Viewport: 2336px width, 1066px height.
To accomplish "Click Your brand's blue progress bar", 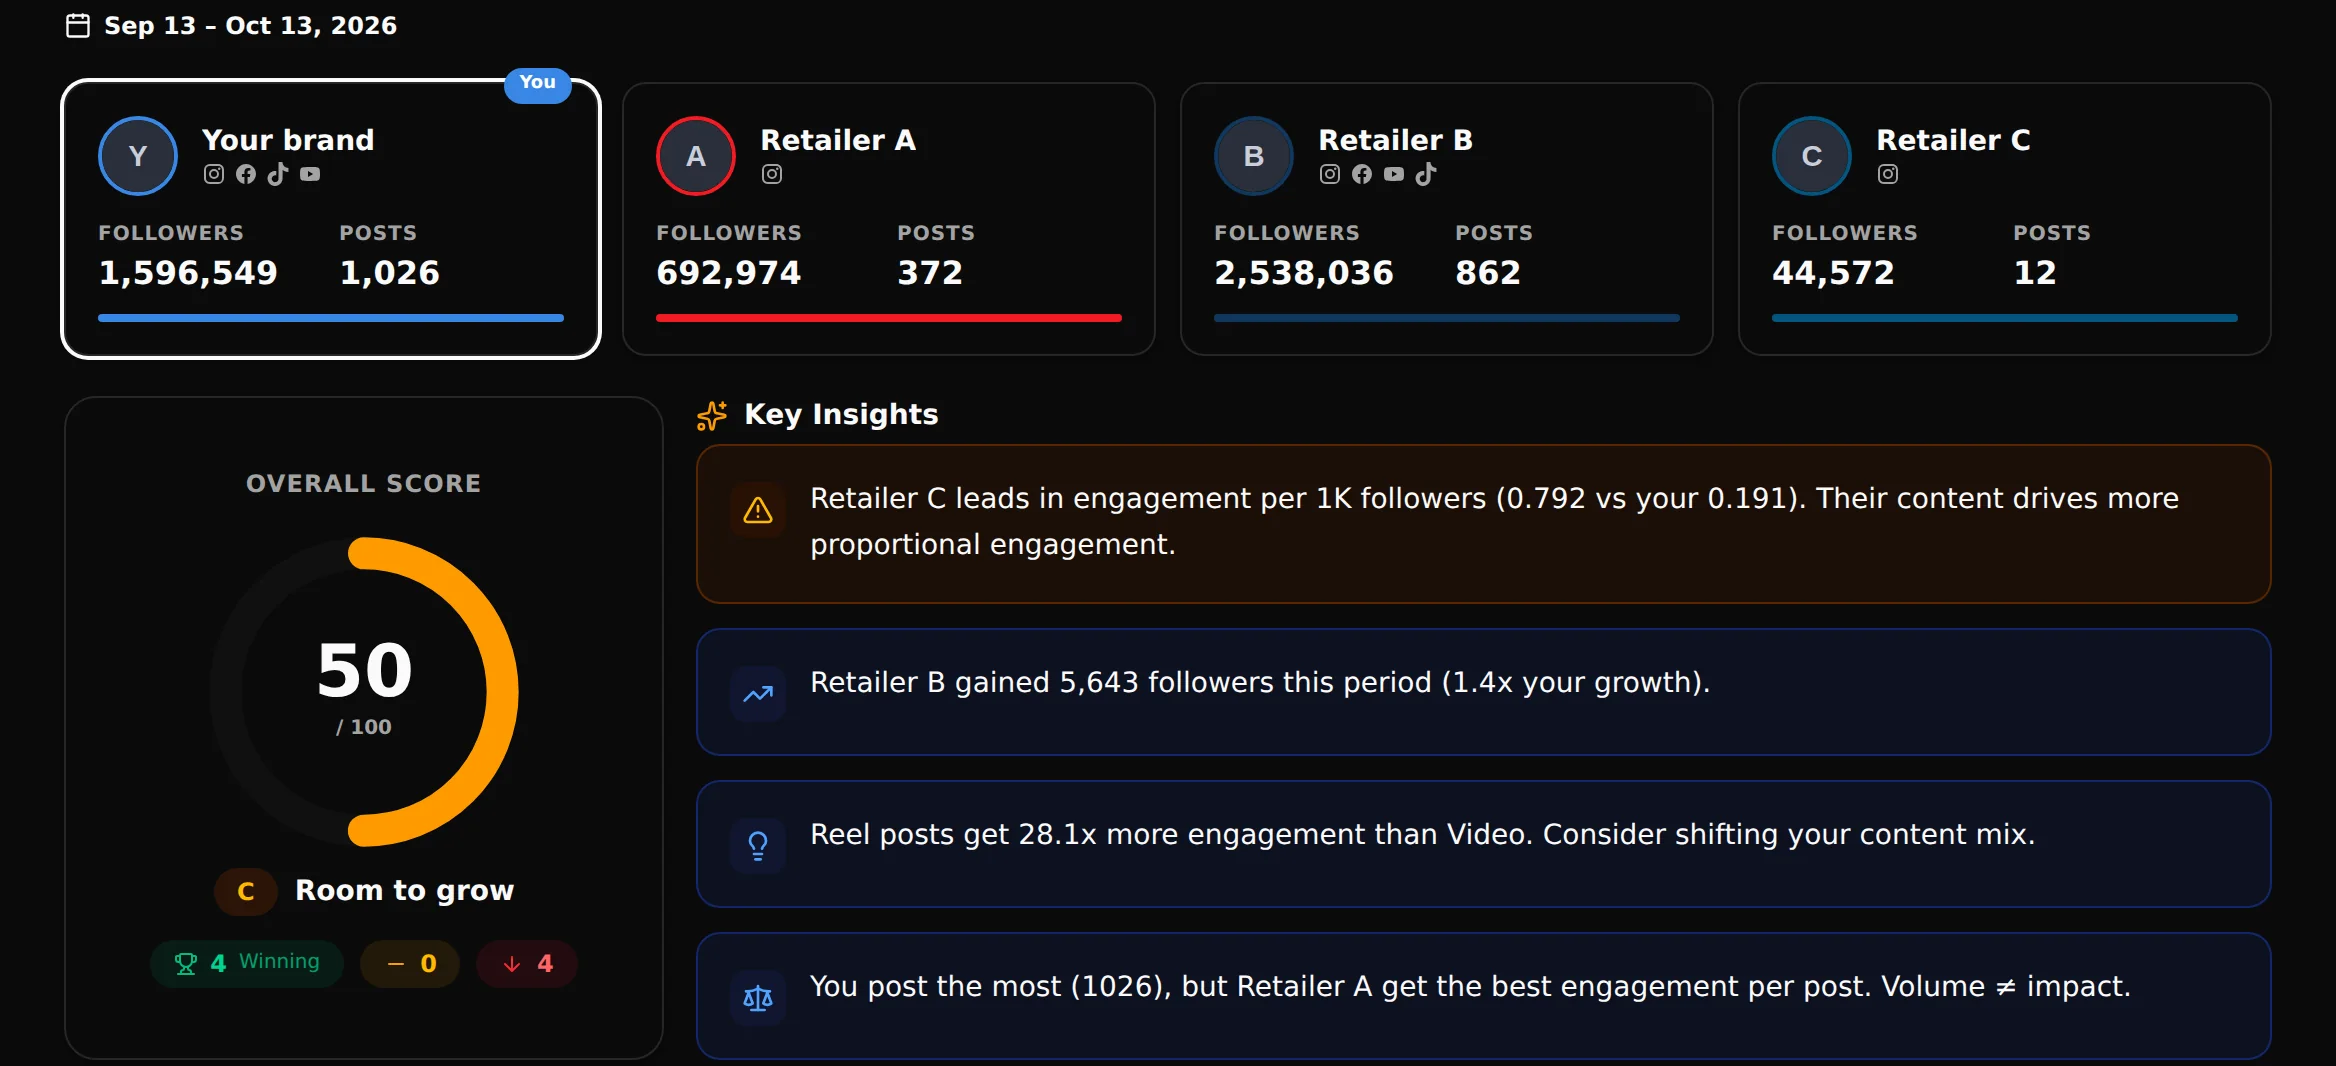I will pos(331,318).
